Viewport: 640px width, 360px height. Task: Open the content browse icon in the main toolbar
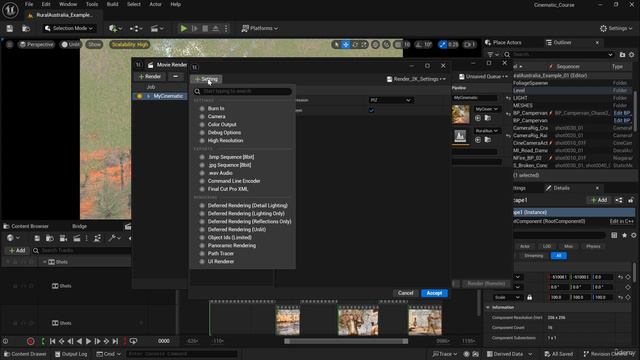pyautogui.click(x=26, y=28)
